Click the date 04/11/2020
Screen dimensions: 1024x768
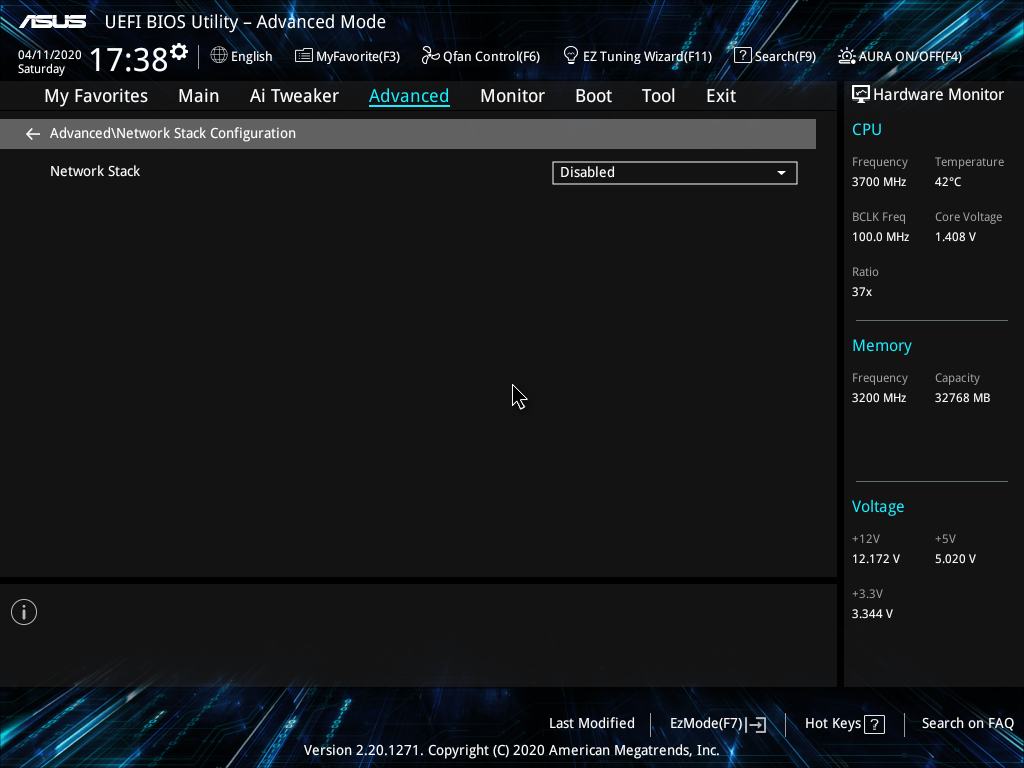point(50,55)
